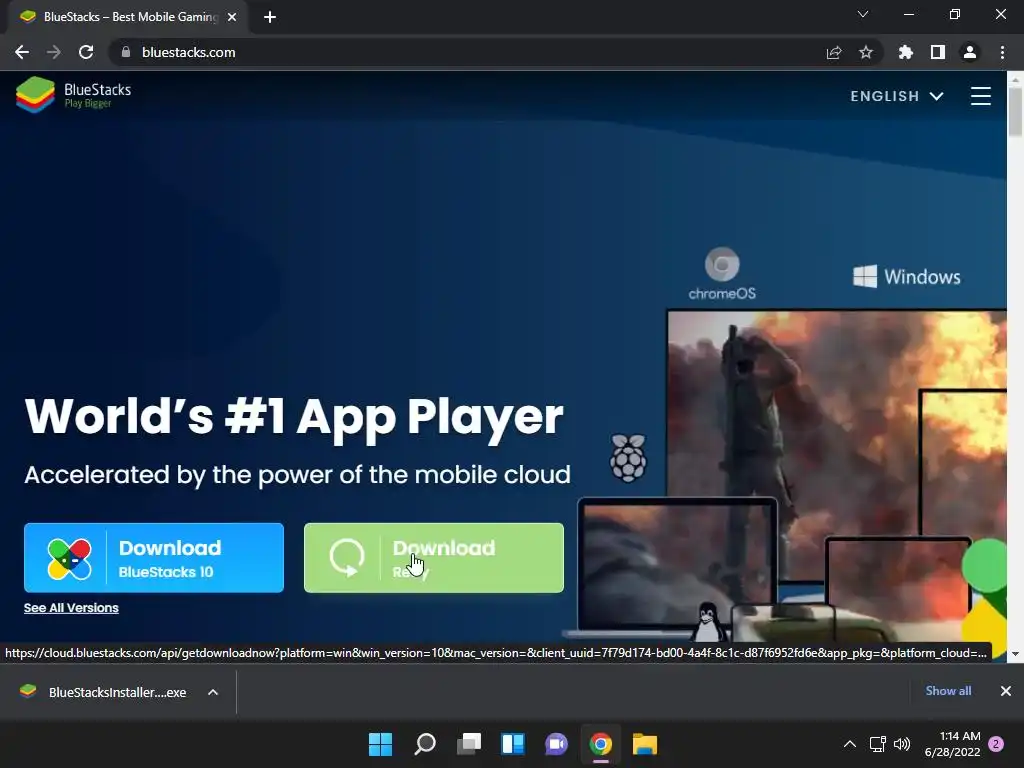1024x768 pixels.
Task: Open the Widgets taskbar icon
Action: [513, 744]
